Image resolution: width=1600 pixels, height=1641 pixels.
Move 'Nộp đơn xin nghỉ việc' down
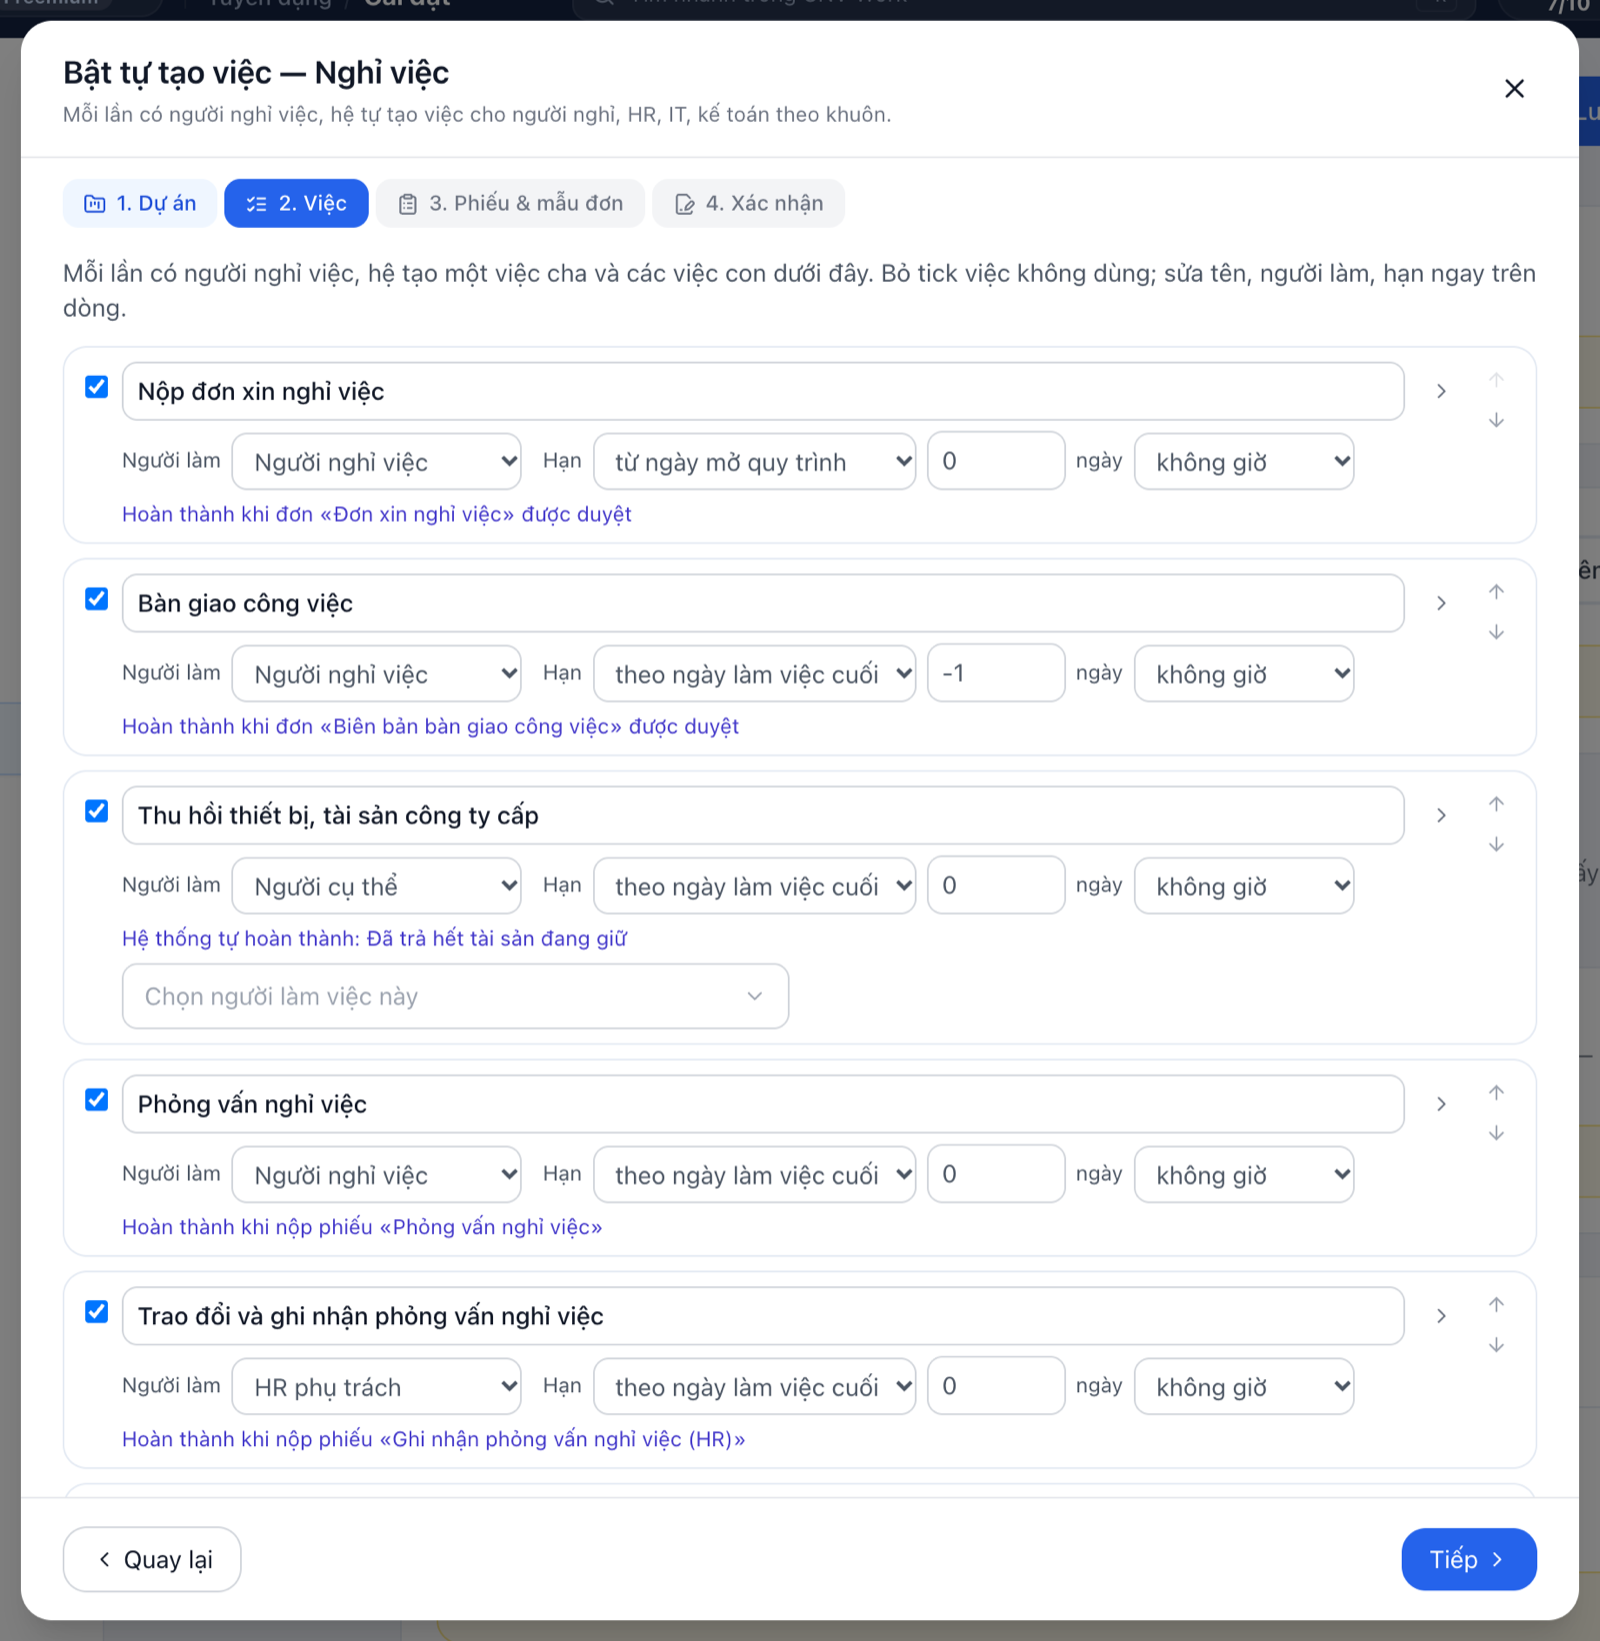tap(1496, 420)
